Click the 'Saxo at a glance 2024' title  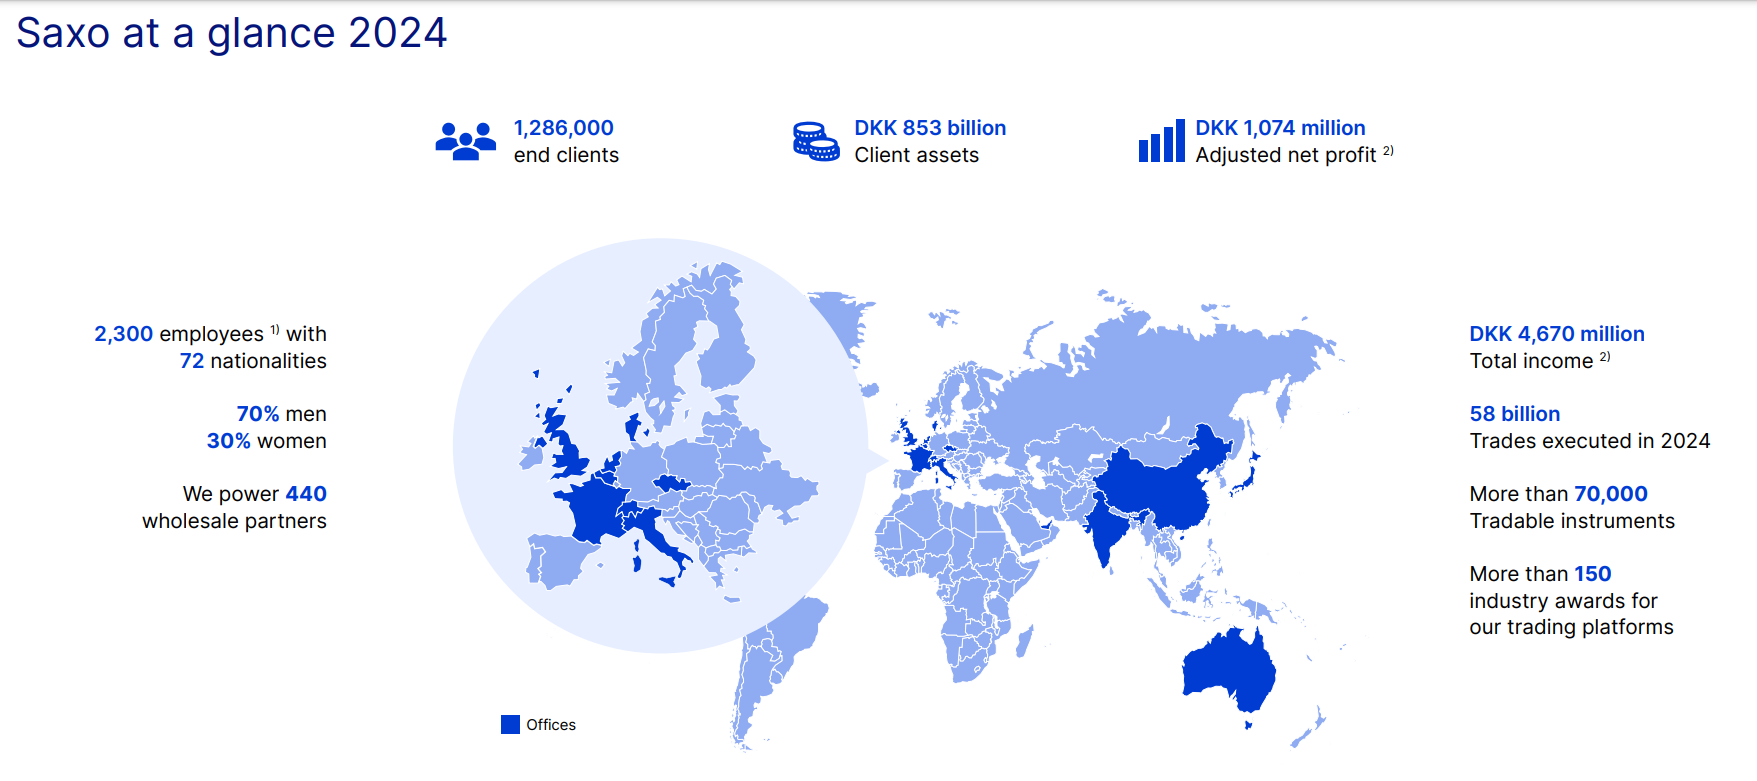(232, 33)
